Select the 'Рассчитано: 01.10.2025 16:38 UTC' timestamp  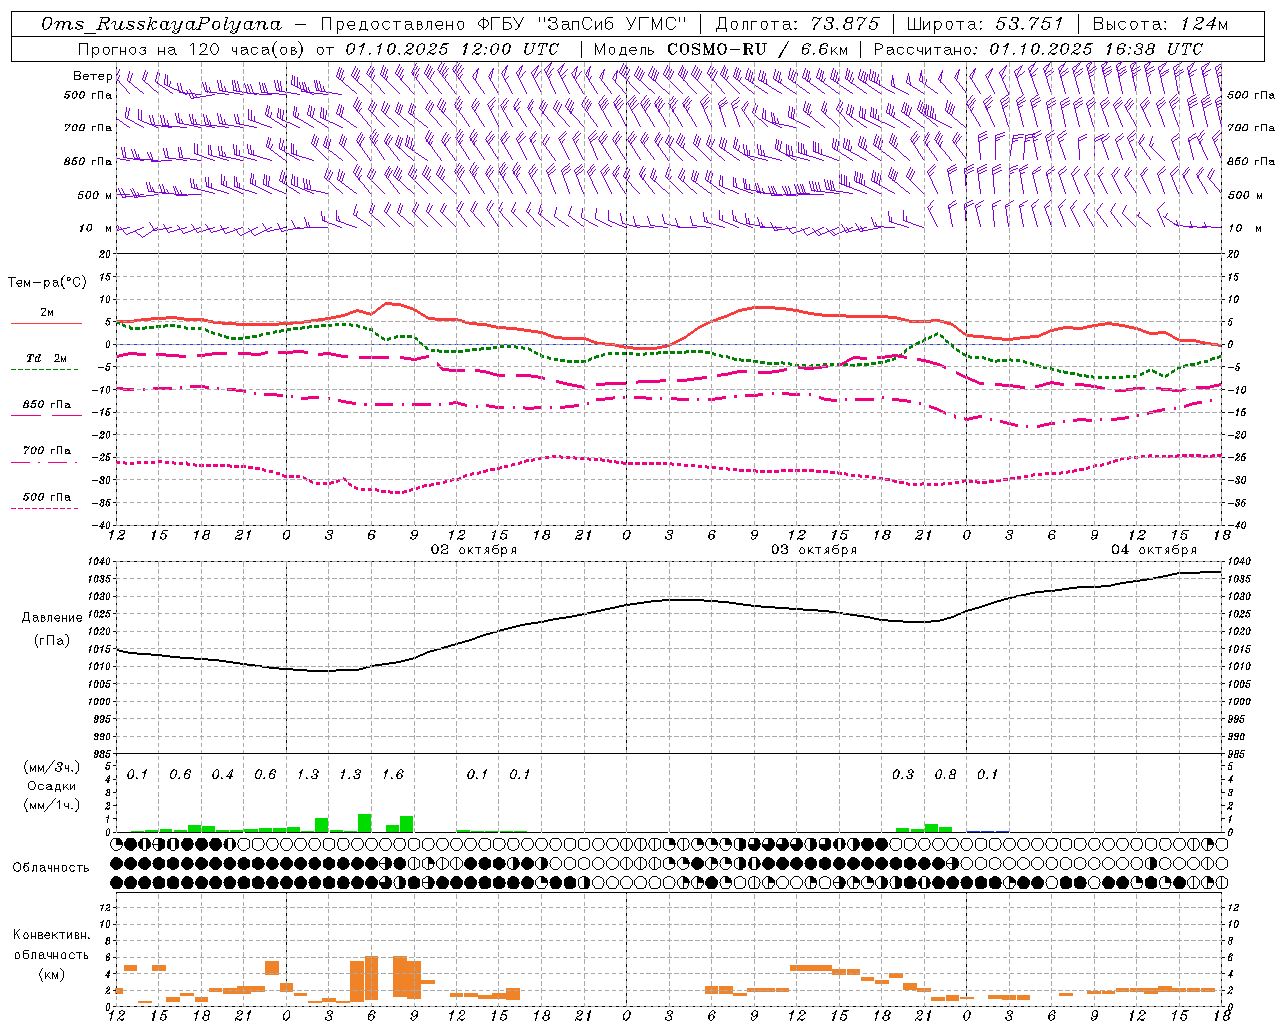[x=1038, y=49]
